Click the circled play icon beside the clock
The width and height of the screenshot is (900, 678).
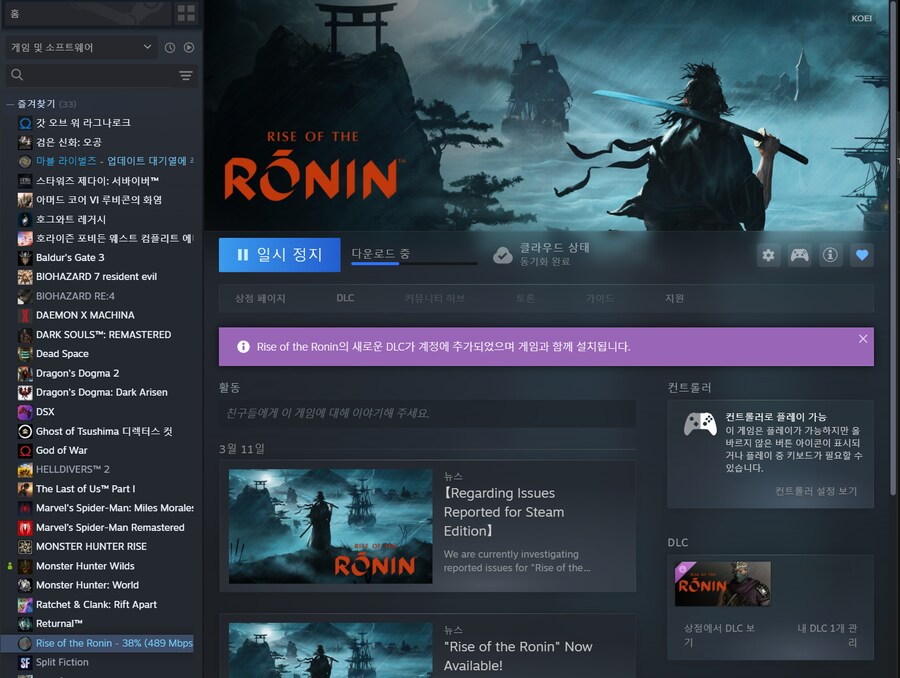click(188, 47)
